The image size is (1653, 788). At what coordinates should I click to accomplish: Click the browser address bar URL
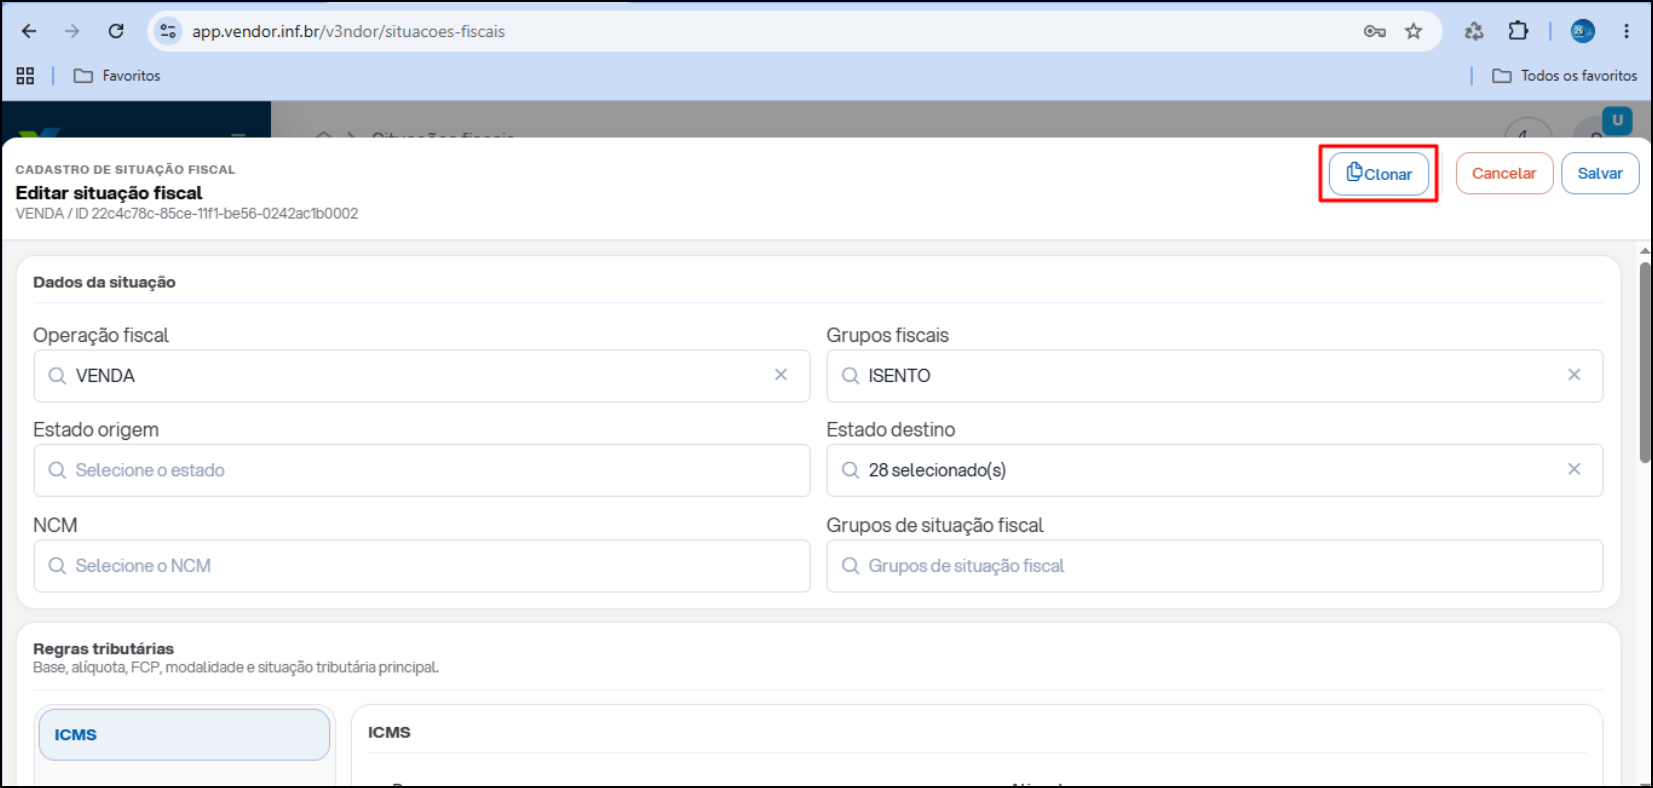[x=348, y=31]
